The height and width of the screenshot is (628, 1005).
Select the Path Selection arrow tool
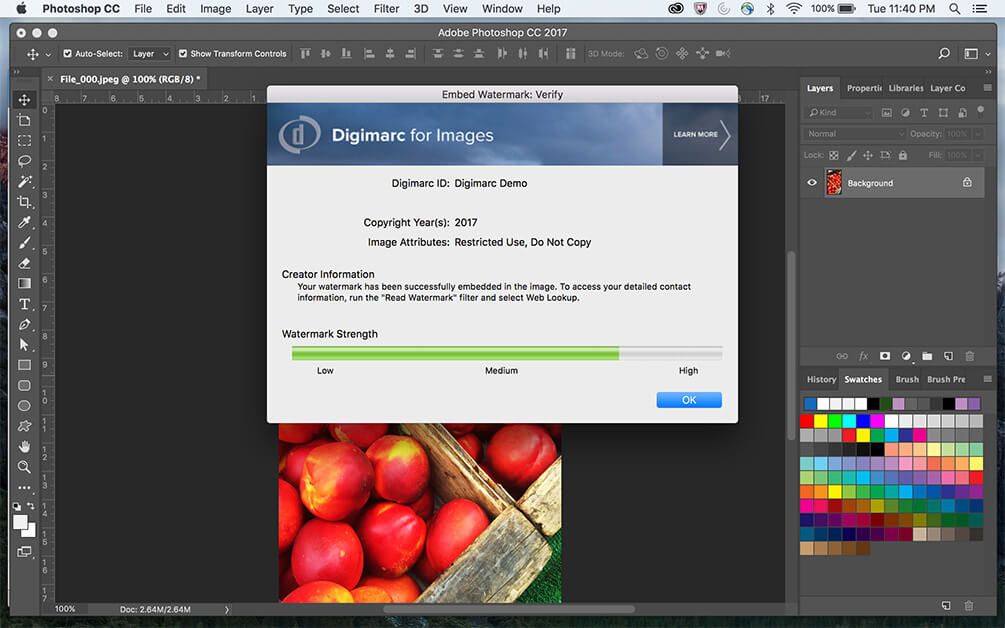(24, 345)
